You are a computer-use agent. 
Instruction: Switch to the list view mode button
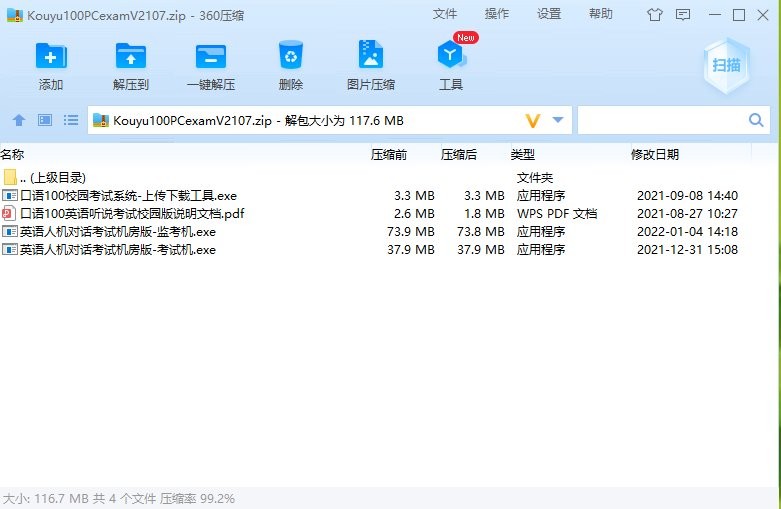(x=71, y=120)
